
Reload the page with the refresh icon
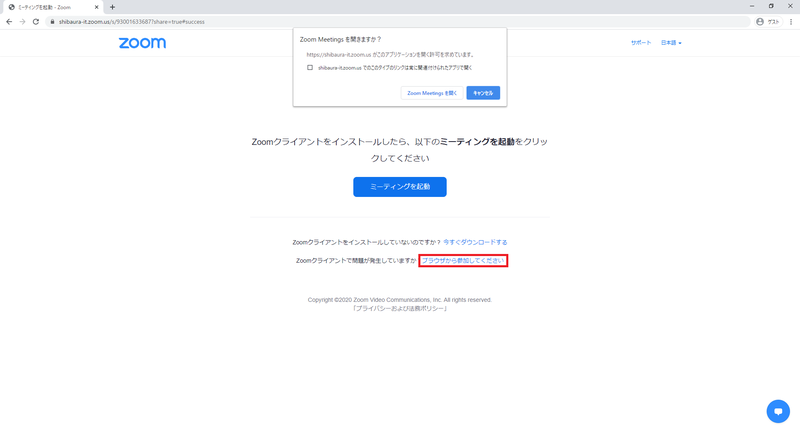[36, 22]
